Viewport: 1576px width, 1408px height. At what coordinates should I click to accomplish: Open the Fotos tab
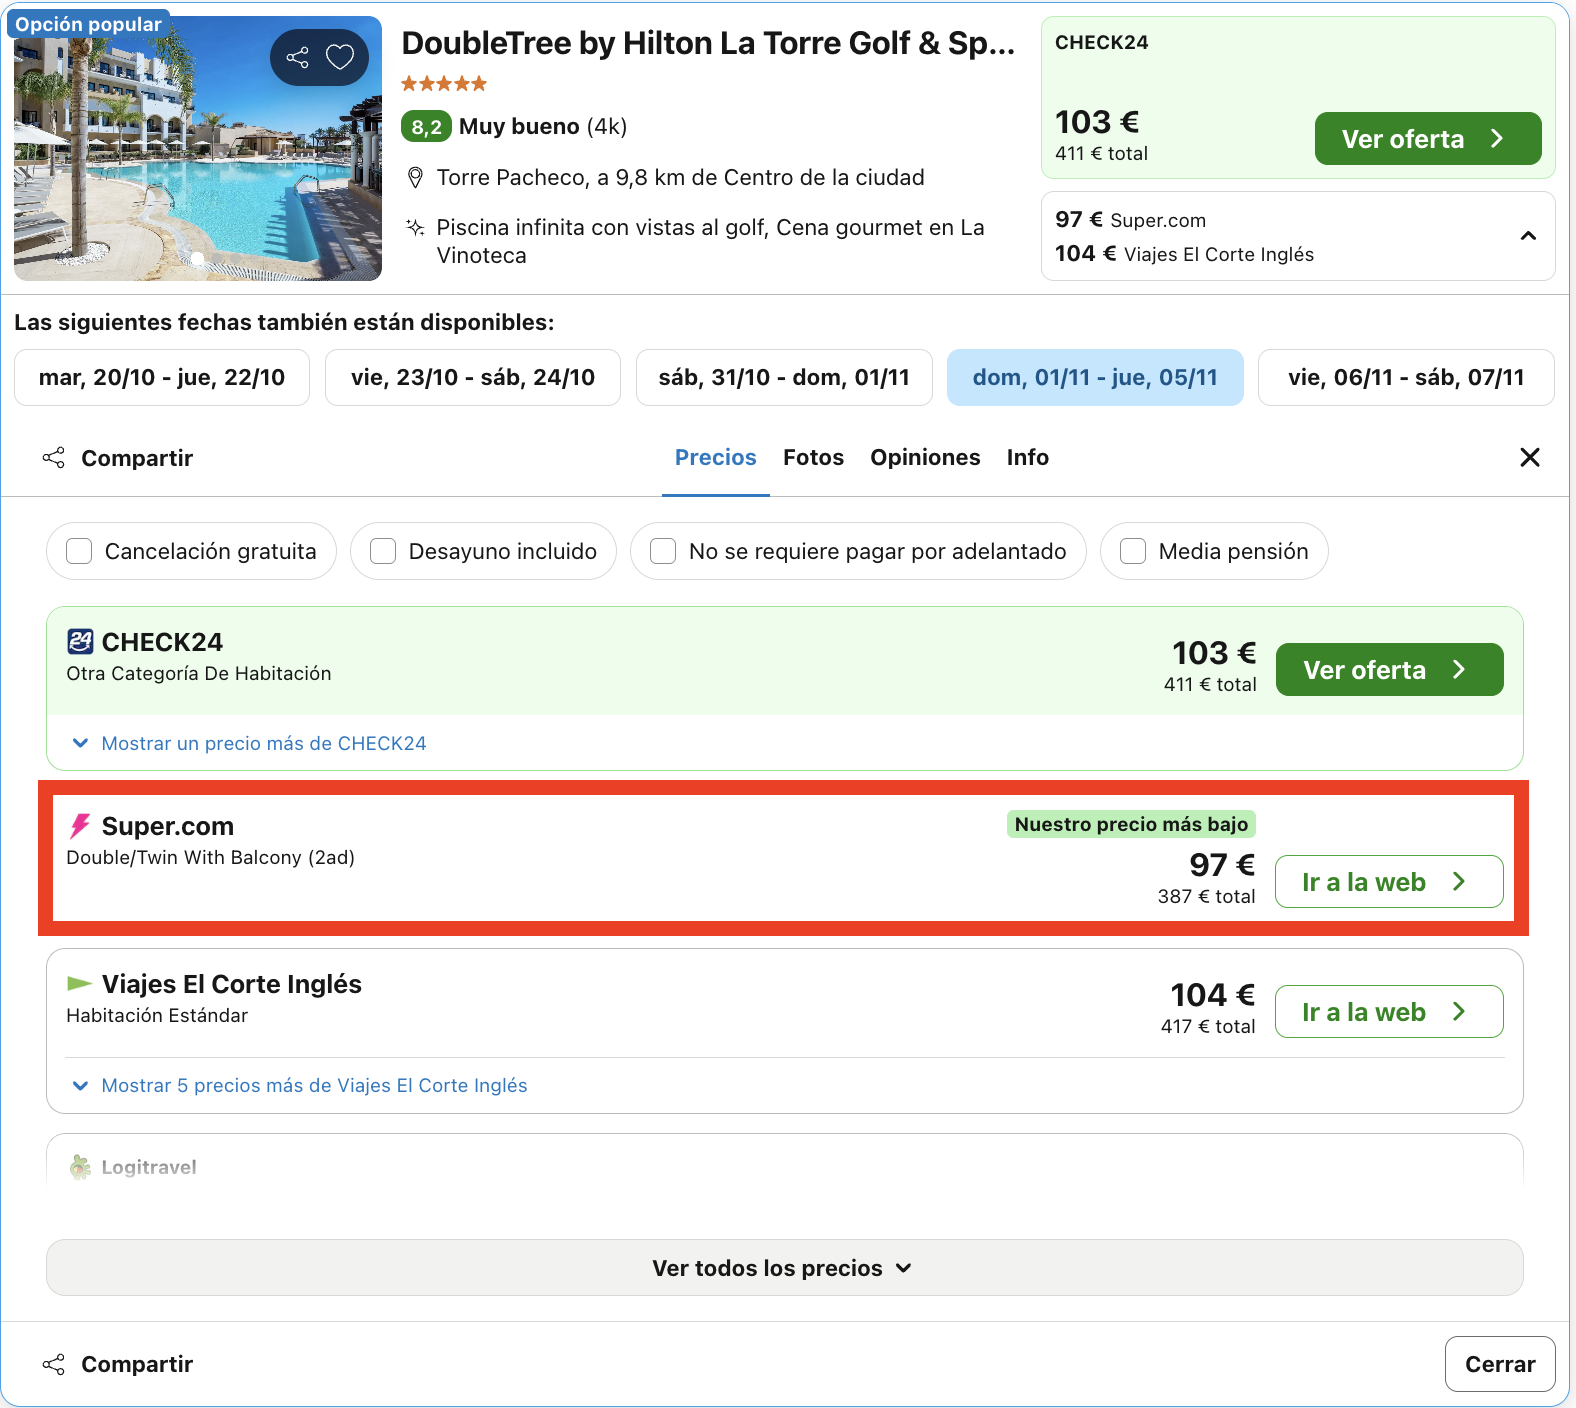[813, 457]
